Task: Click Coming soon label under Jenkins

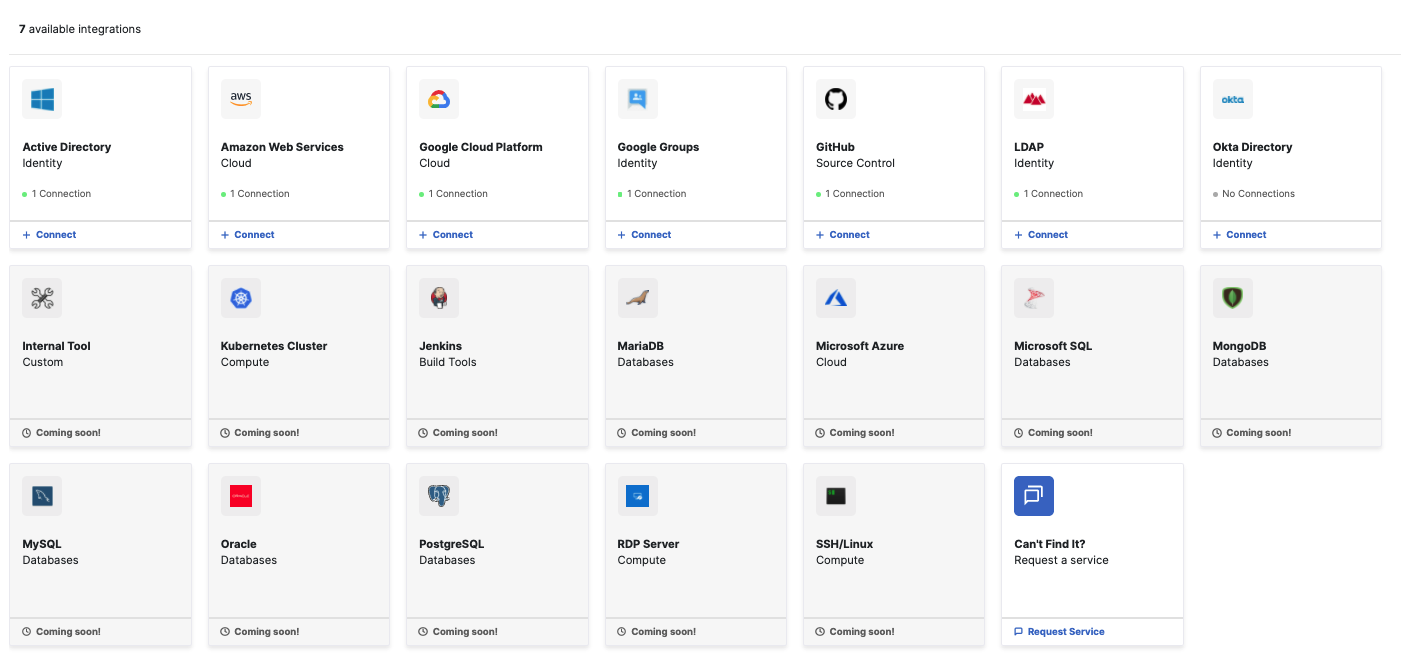Action: coord(458,433)
